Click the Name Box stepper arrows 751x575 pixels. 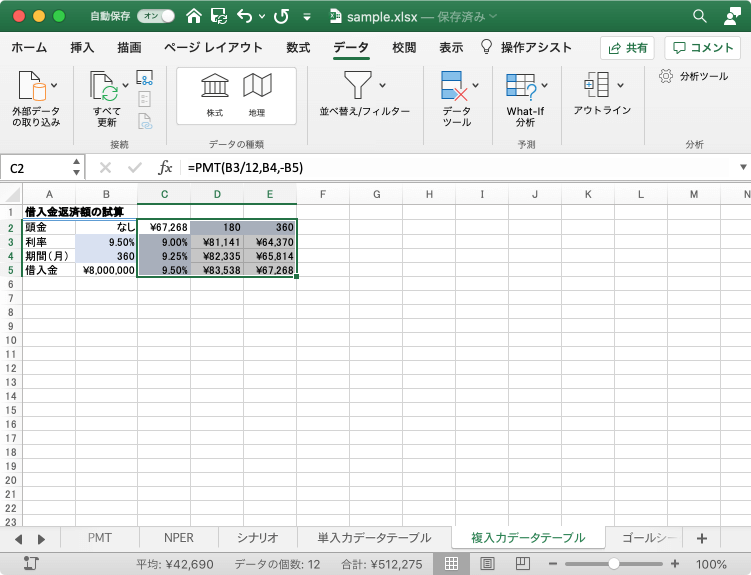(77, 167)
